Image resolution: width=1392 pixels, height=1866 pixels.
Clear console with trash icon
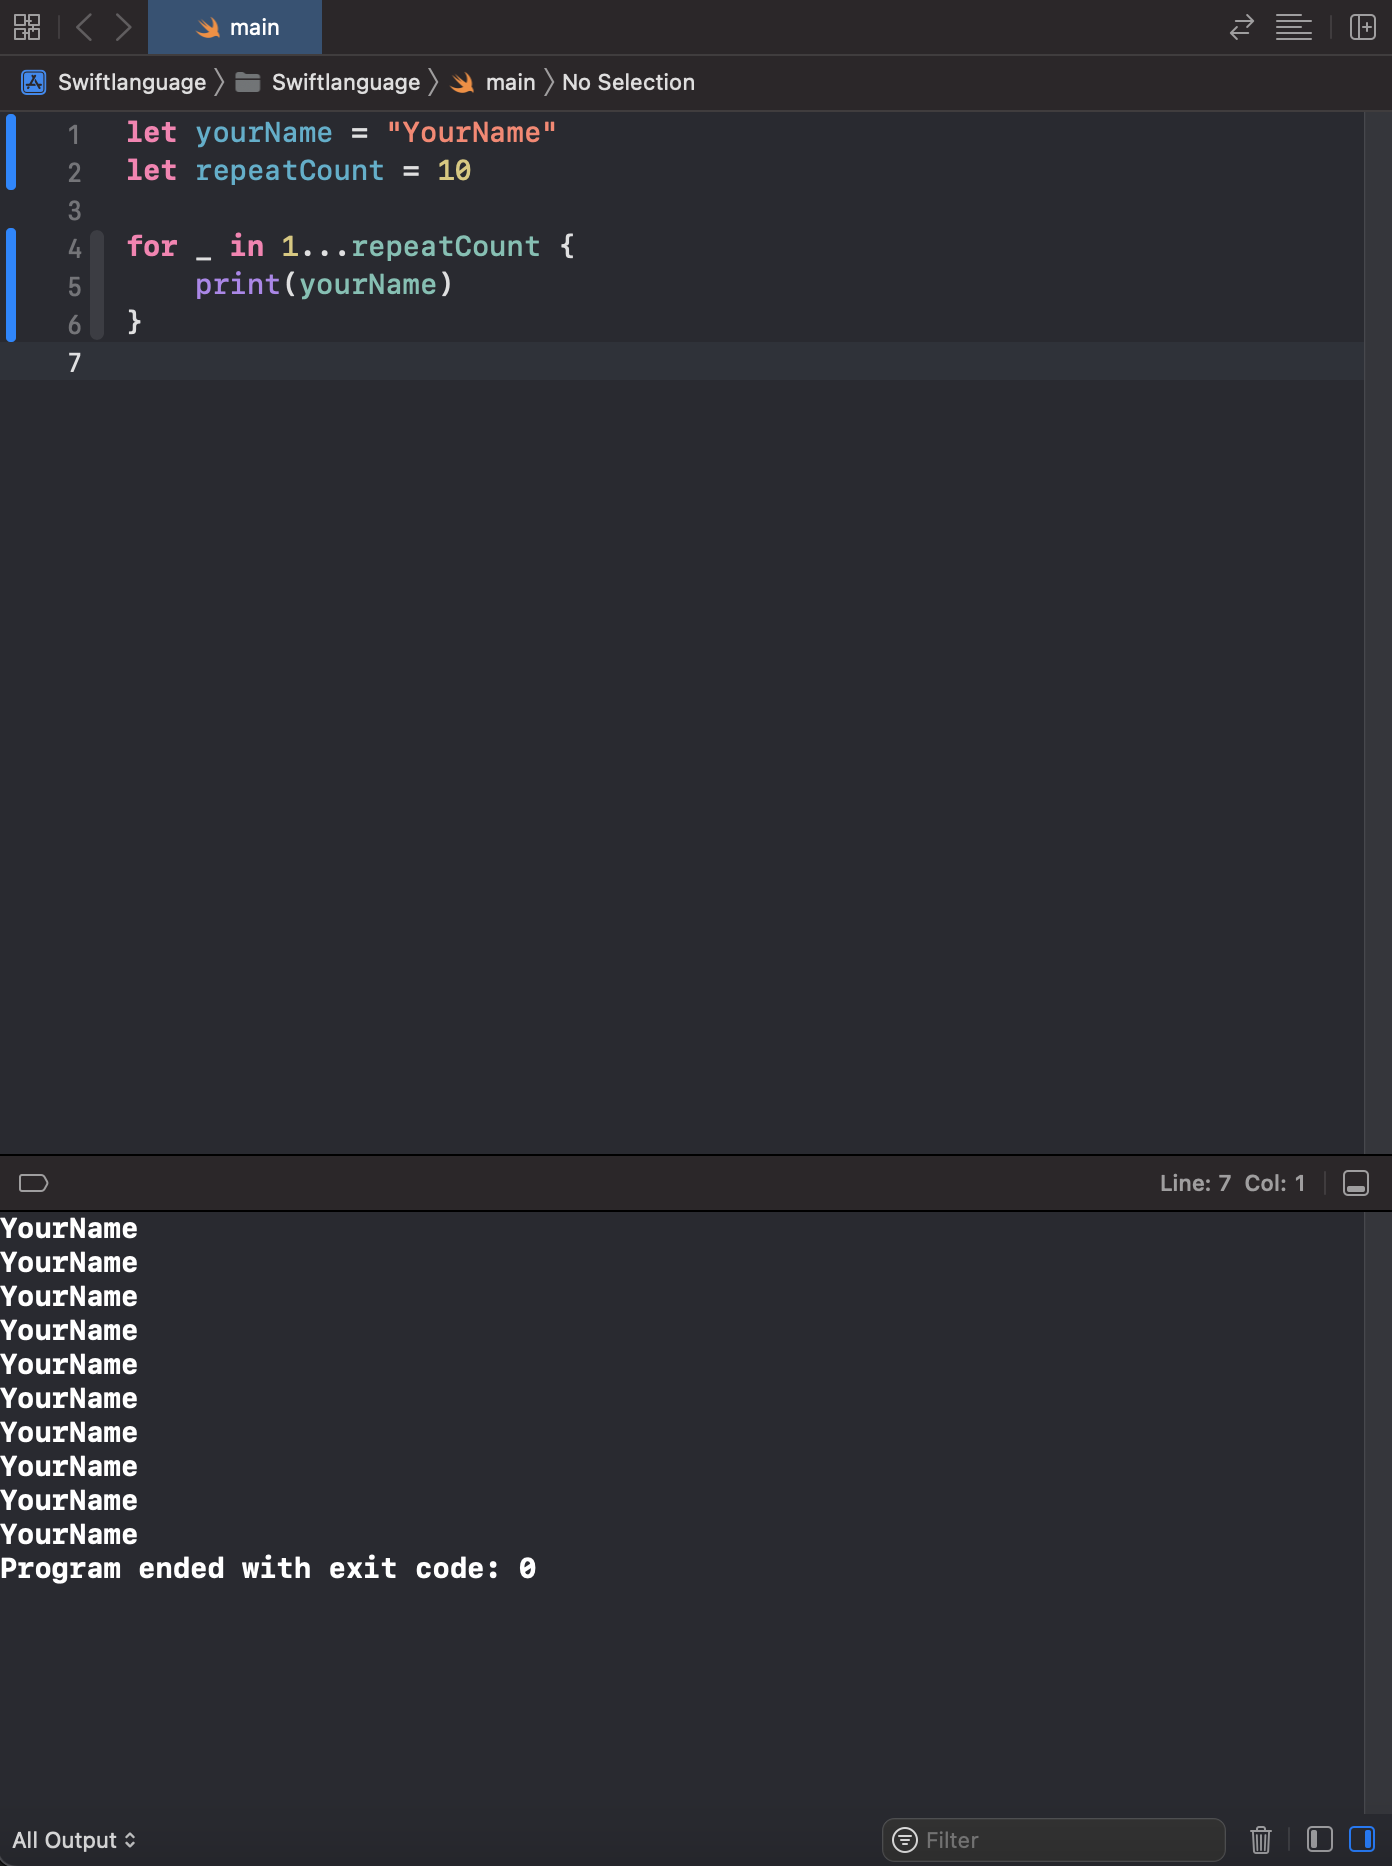1261,1840
